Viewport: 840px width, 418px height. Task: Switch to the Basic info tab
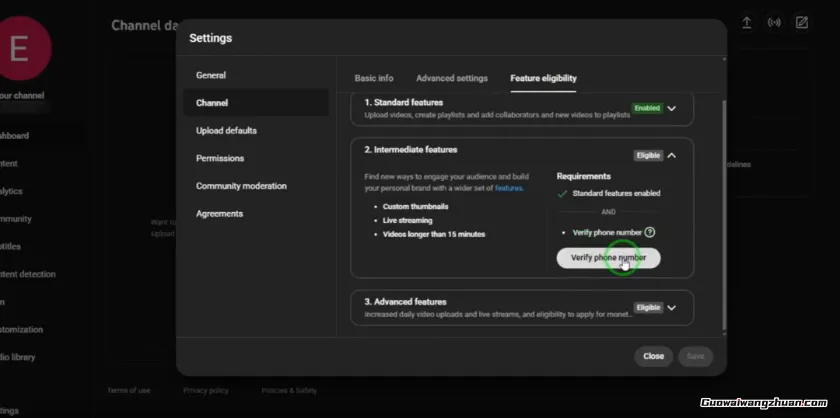tap(374, 78)
